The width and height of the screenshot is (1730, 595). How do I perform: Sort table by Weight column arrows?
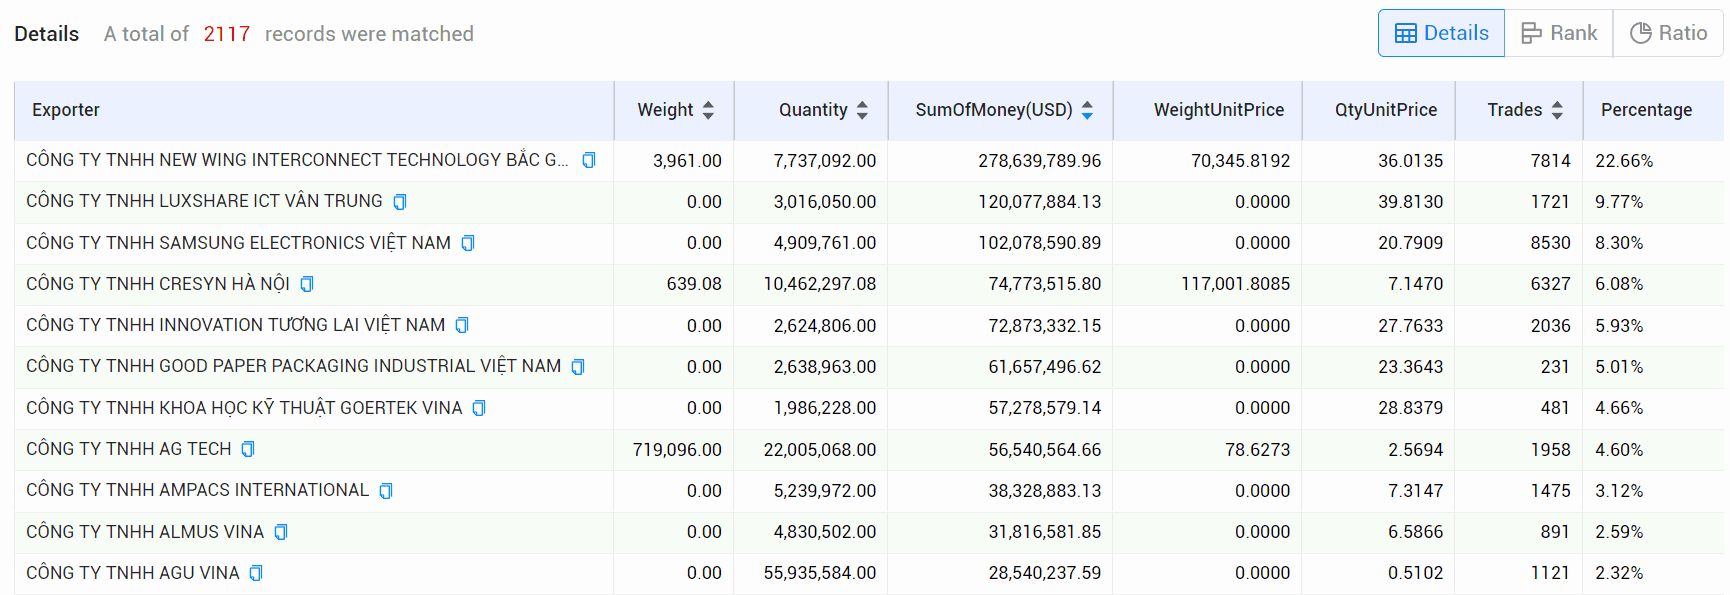pos(708,110)
